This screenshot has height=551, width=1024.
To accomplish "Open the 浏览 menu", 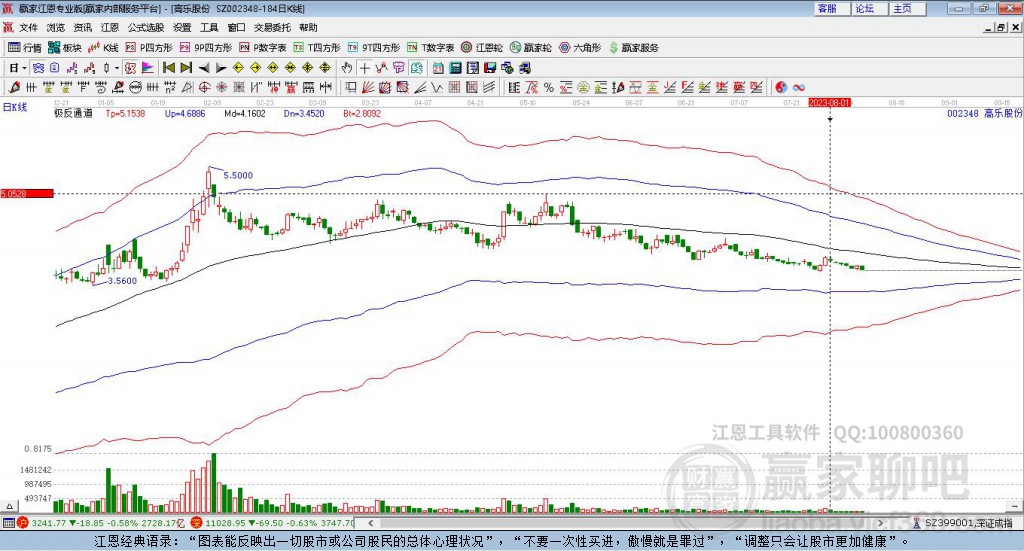I will [x=56, y=27].
